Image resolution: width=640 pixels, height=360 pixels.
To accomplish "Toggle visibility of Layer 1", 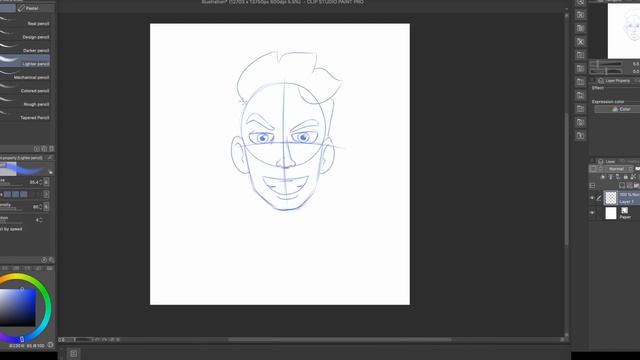I will click(x=592, y=198).
